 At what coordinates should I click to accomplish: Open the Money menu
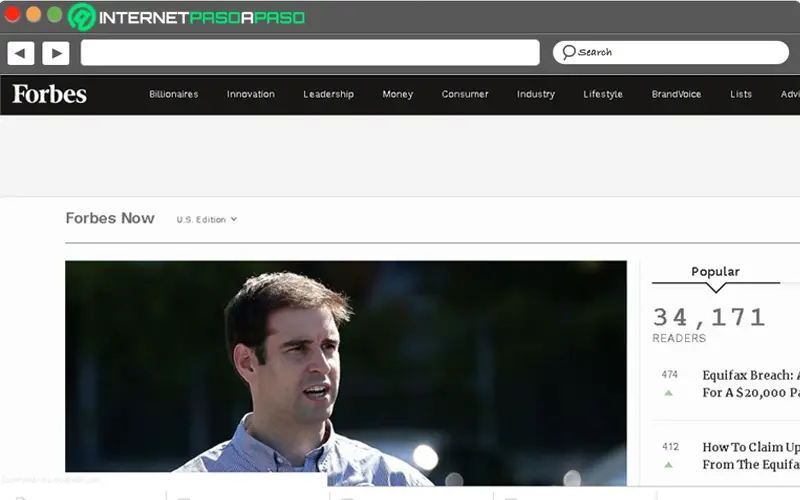397,94
